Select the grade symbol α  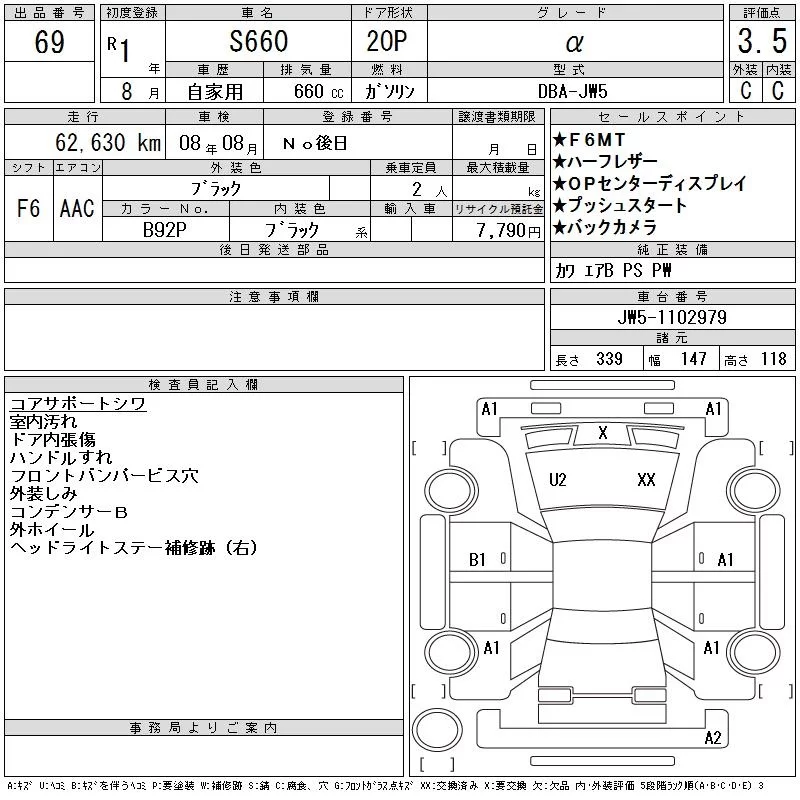(574, 43)
